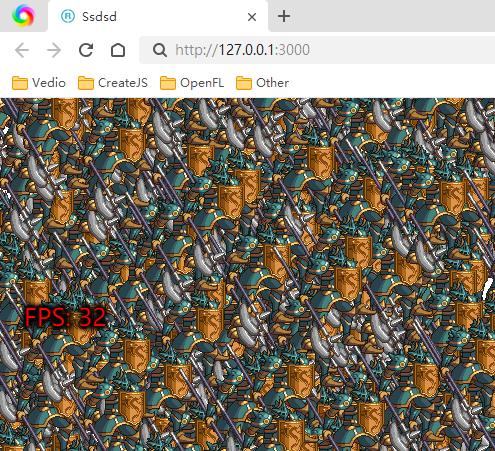Open the OpenFL bookmarks folder
Image resolution: width=495 pixels, height=451 pixels.
[192, 83]
